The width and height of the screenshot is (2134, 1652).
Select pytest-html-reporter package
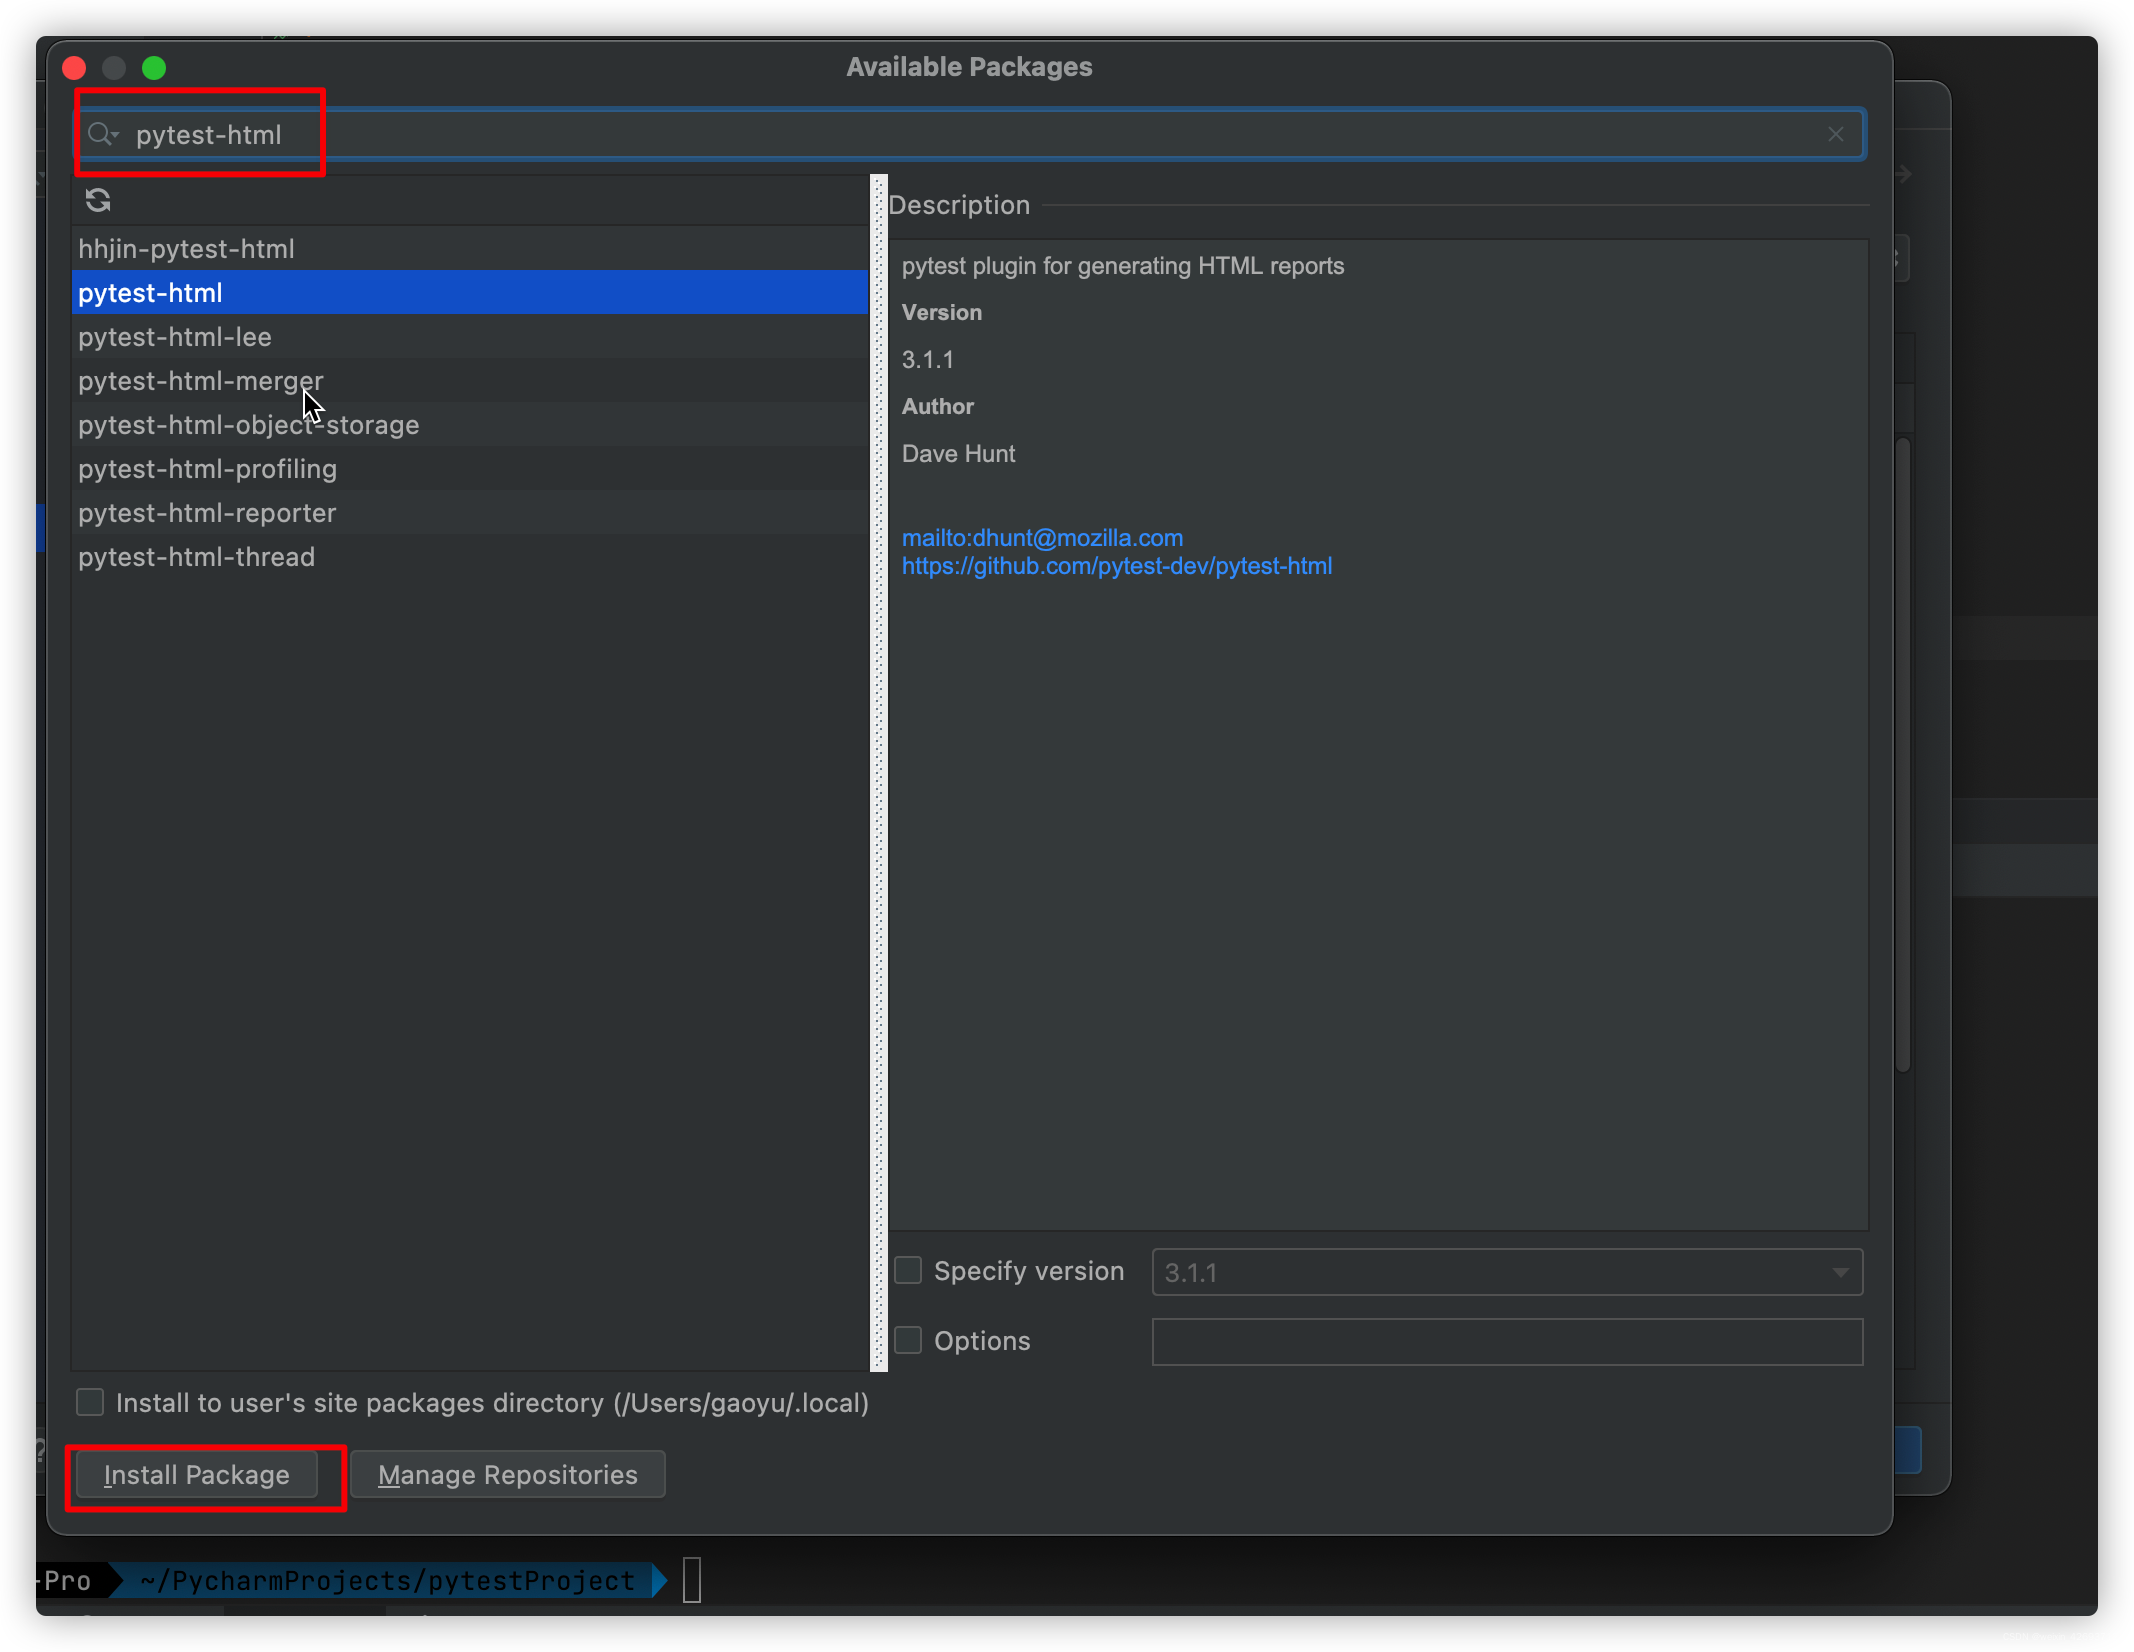point(470,513)
